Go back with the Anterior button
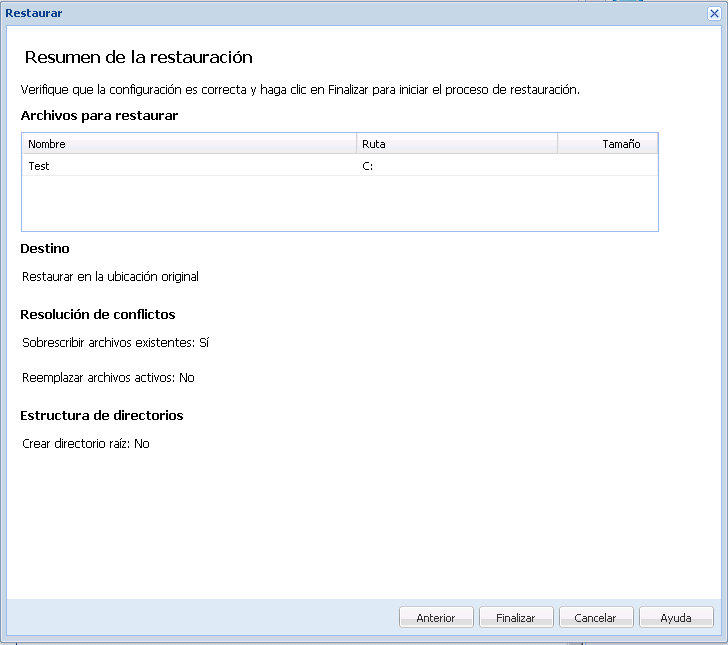This screenshot has width=728, height=645. pyautogui.click(x=436, y=618)
